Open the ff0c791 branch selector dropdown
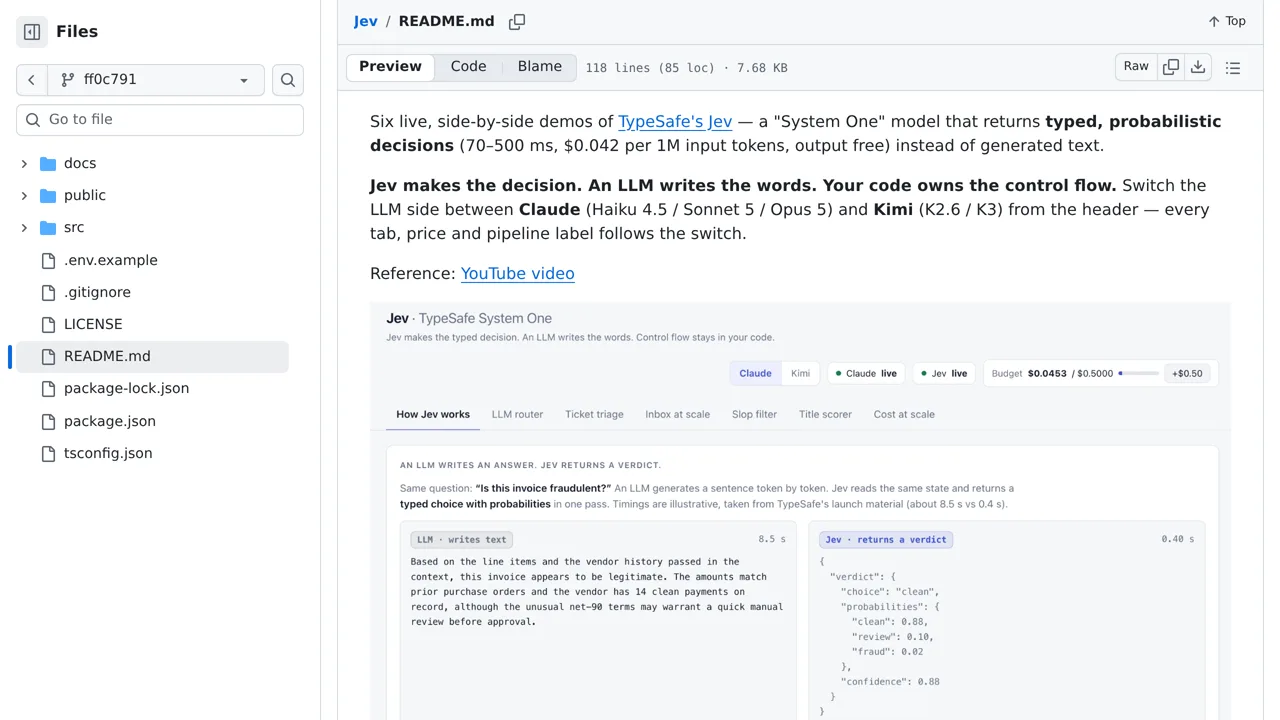Viewport: 1280px width, 720px height. (155, 80)
